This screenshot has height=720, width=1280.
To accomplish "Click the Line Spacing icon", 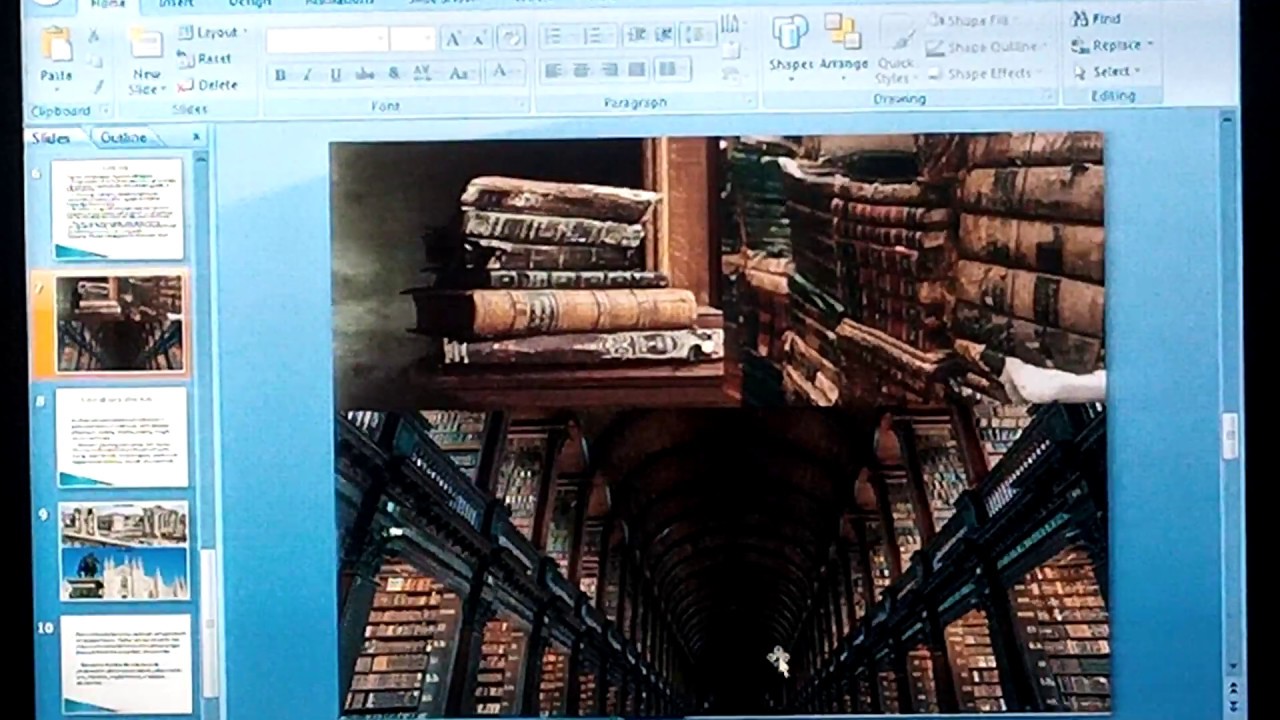I will [x=698, y=35].
